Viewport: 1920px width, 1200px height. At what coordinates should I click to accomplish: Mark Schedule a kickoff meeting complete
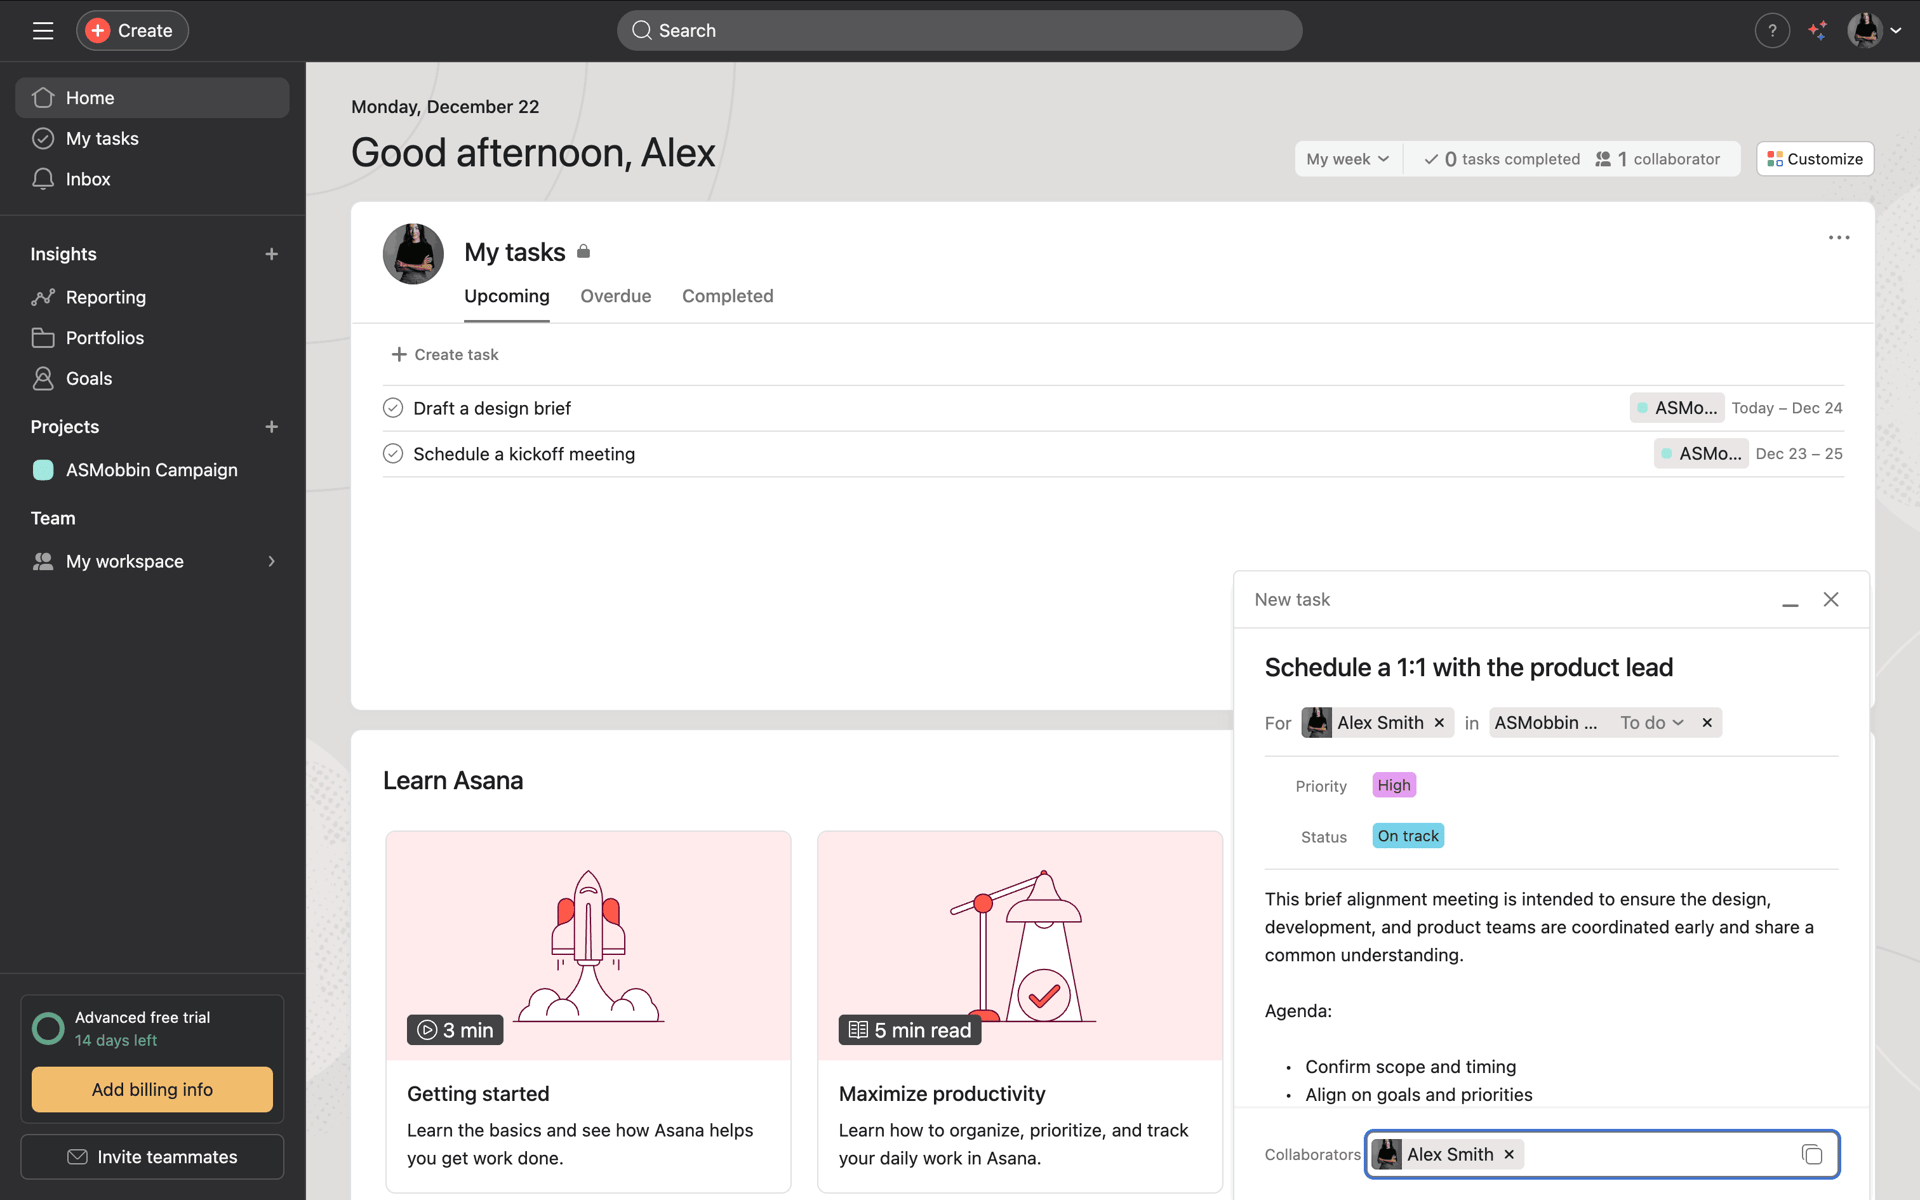[393, 454]
